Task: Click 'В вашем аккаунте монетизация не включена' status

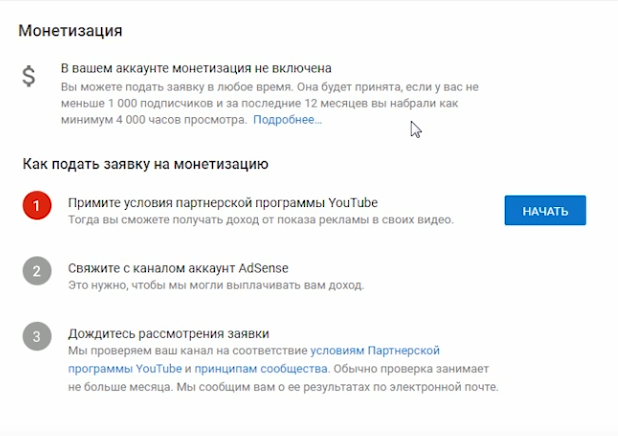Action: pos(196,68)
